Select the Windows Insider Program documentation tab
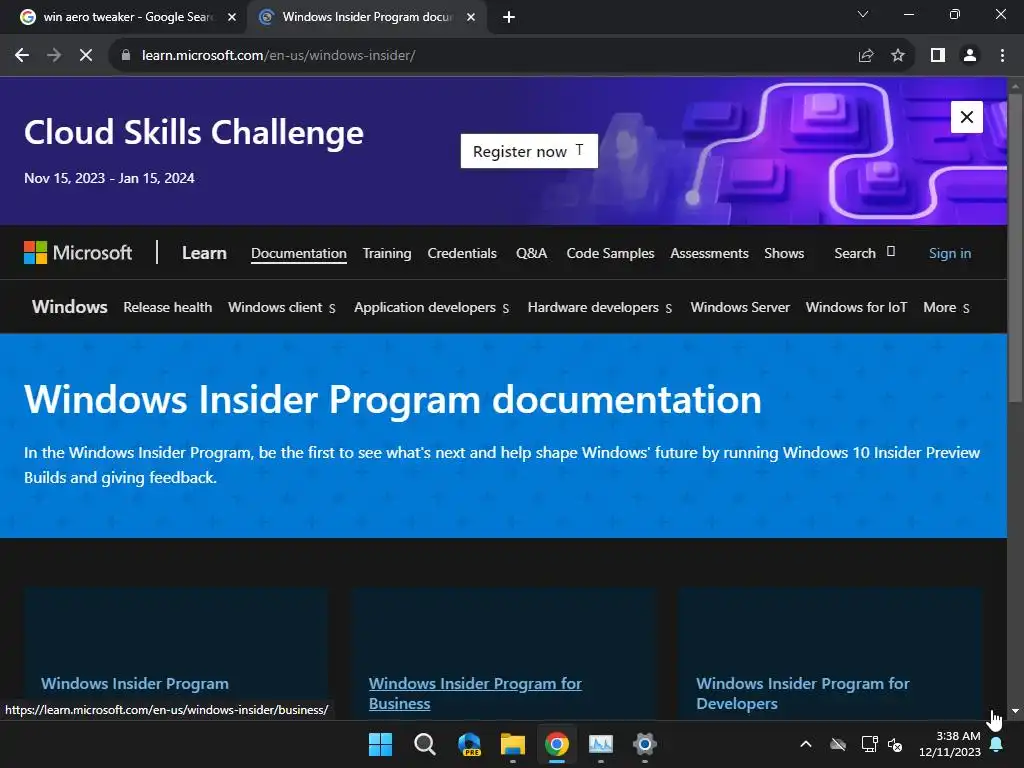This screenshot has width=1024, height=768. click(x=366, y=17)
